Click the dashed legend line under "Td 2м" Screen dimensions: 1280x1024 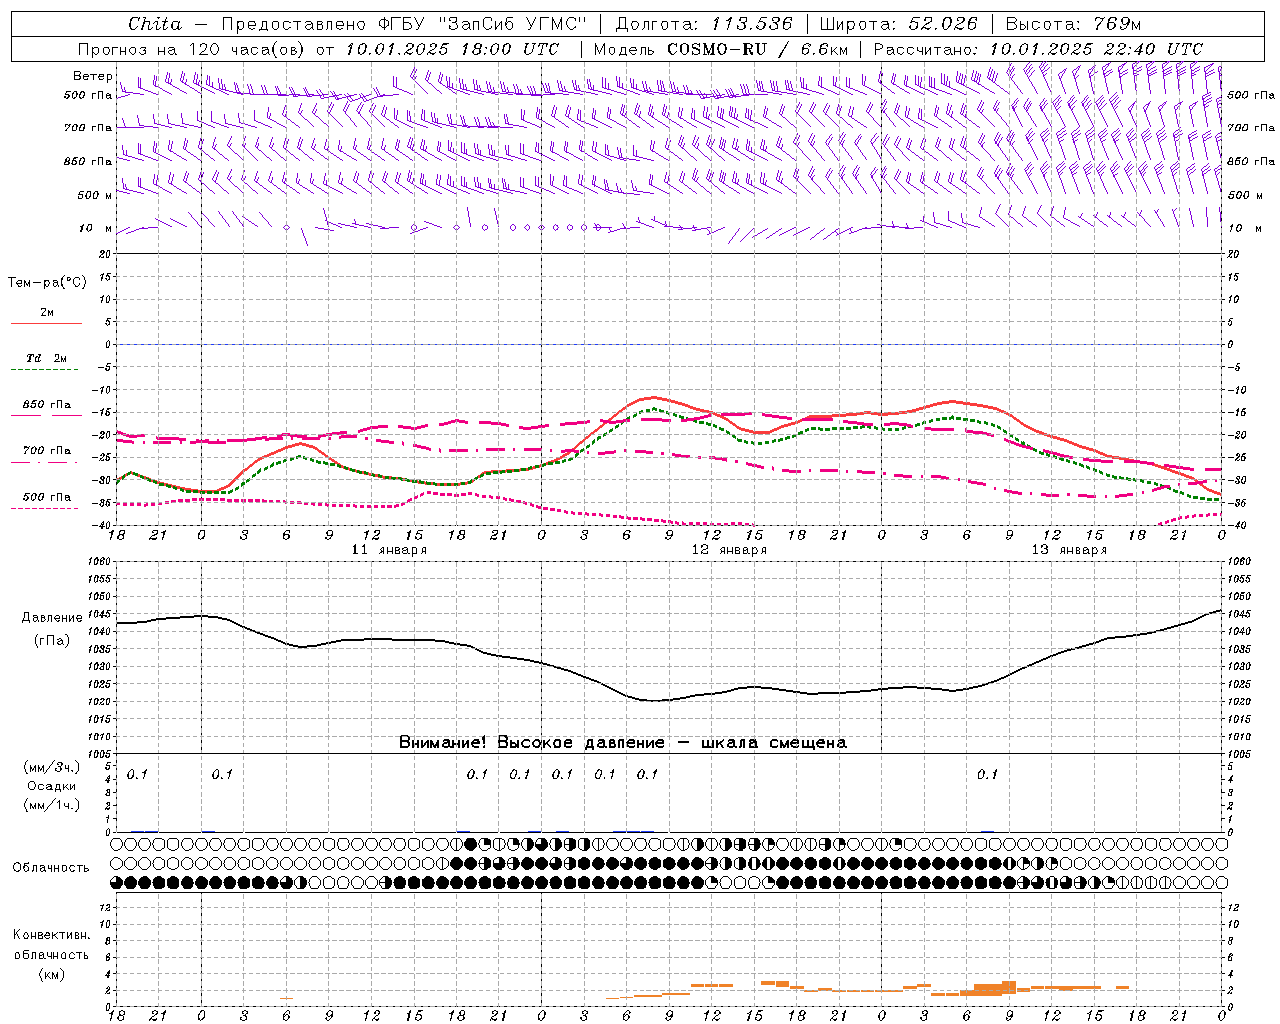click(45, 370)
